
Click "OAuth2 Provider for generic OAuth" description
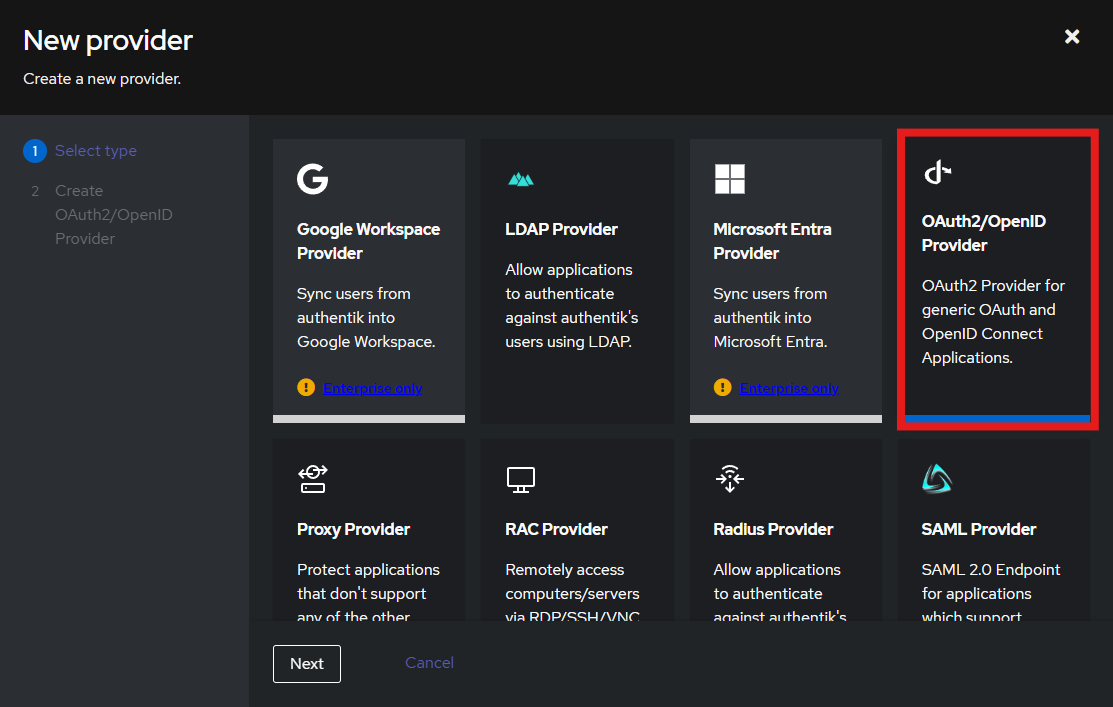tap(993, 322)
